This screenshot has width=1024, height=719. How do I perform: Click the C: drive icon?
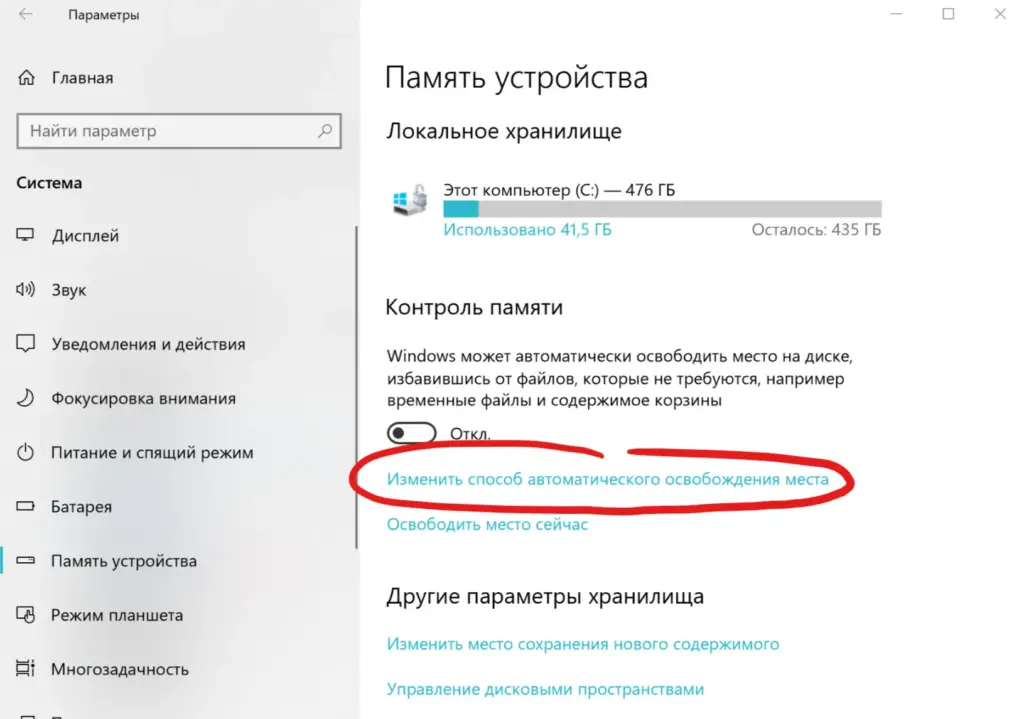[x=410, y=200]
